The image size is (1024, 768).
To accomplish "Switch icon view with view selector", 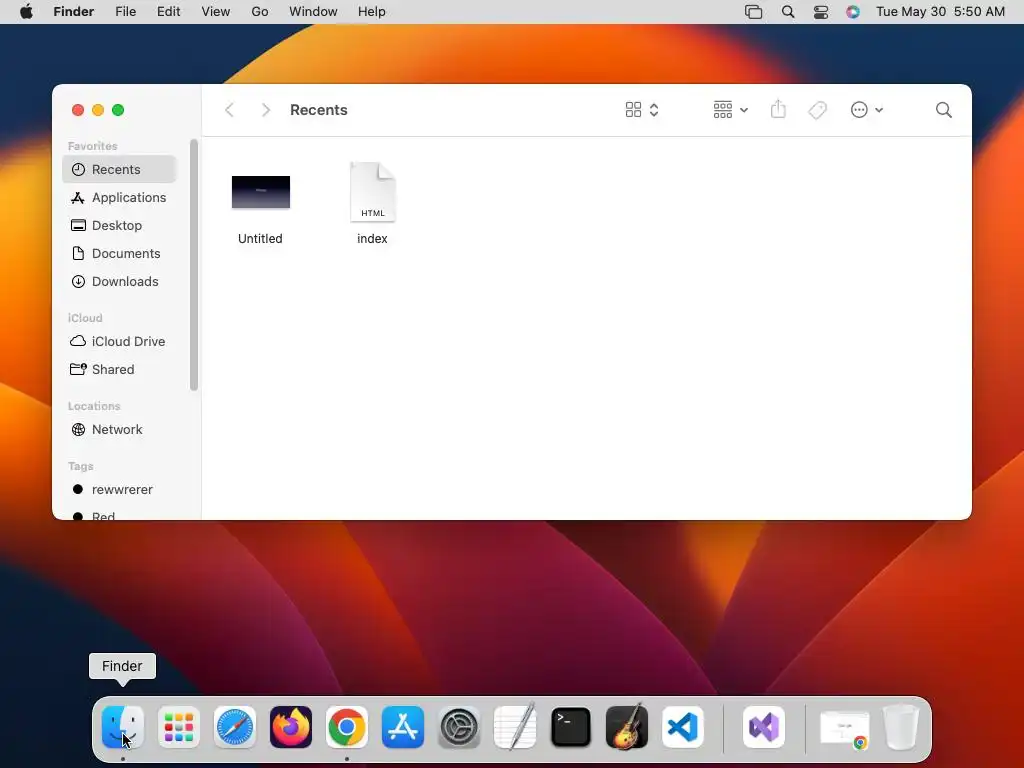I will coord(642,110).
